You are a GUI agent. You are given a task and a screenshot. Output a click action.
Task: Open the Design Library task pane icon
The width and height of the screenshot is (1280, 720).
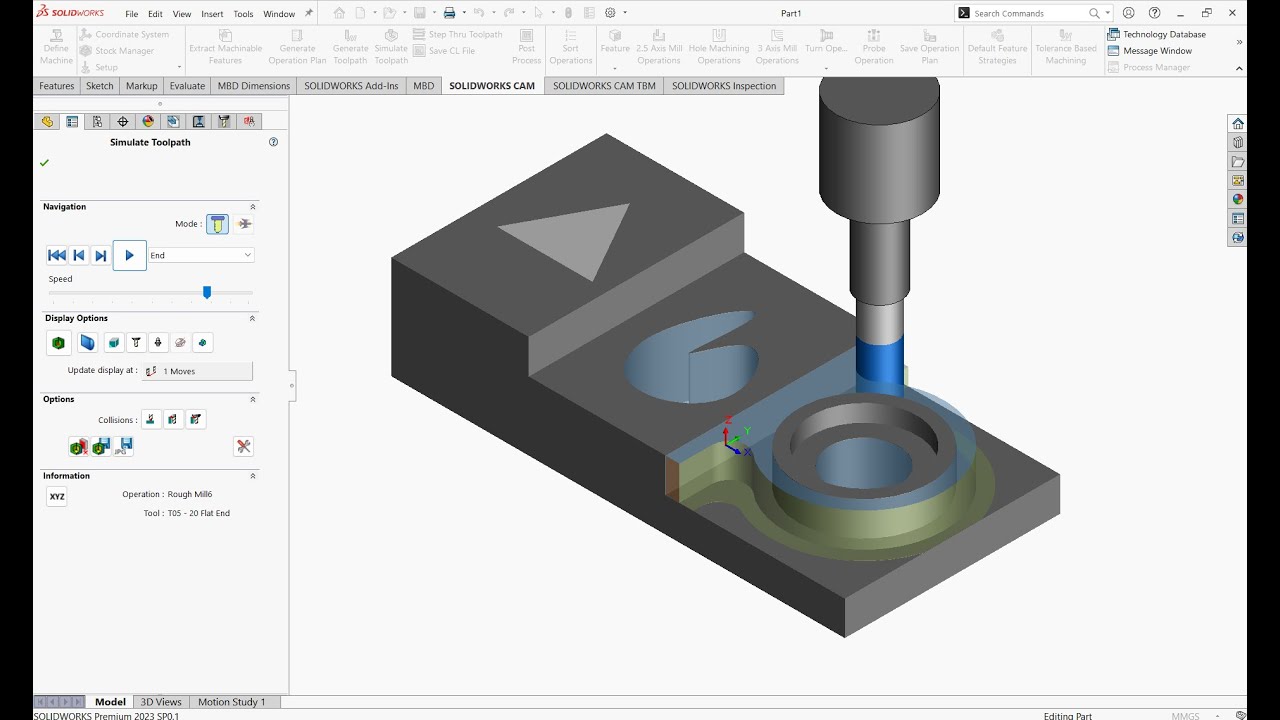(1238, 143)
